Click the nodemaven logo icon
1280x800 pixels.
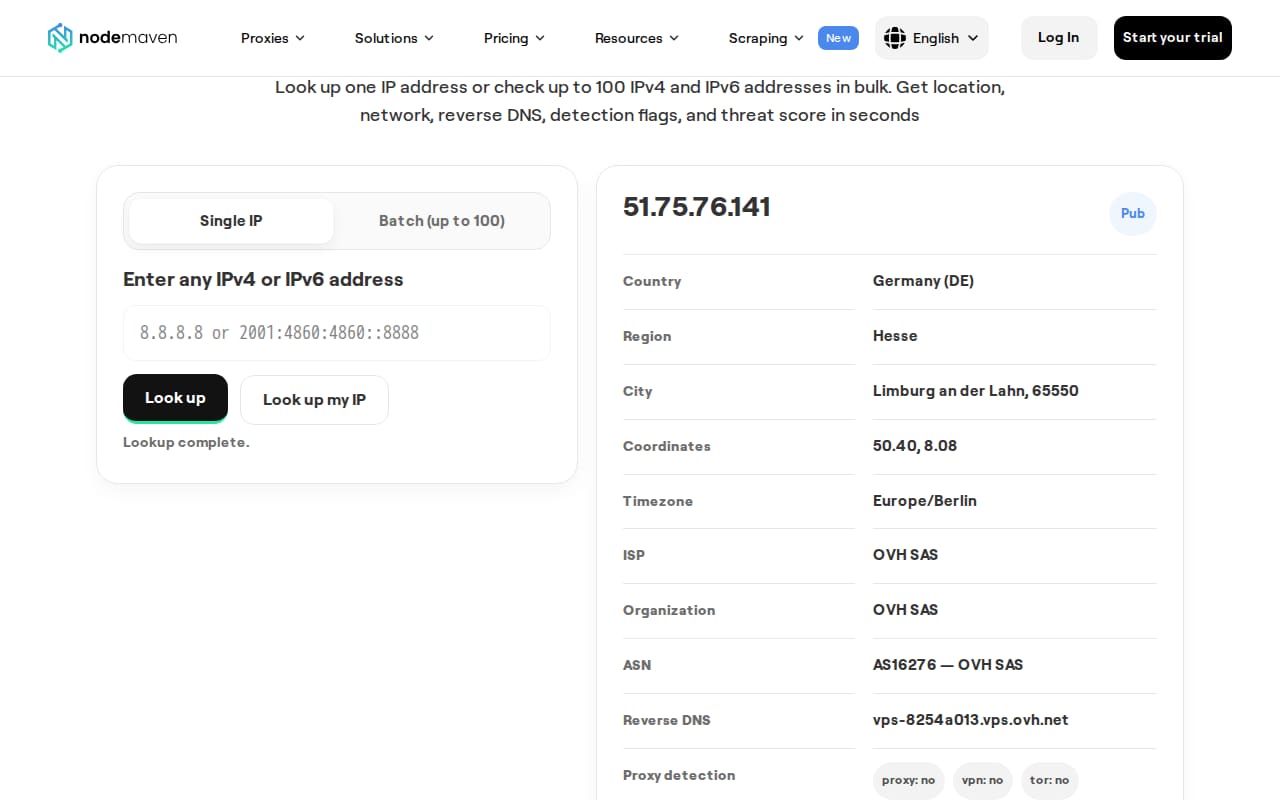pos(60,38)
